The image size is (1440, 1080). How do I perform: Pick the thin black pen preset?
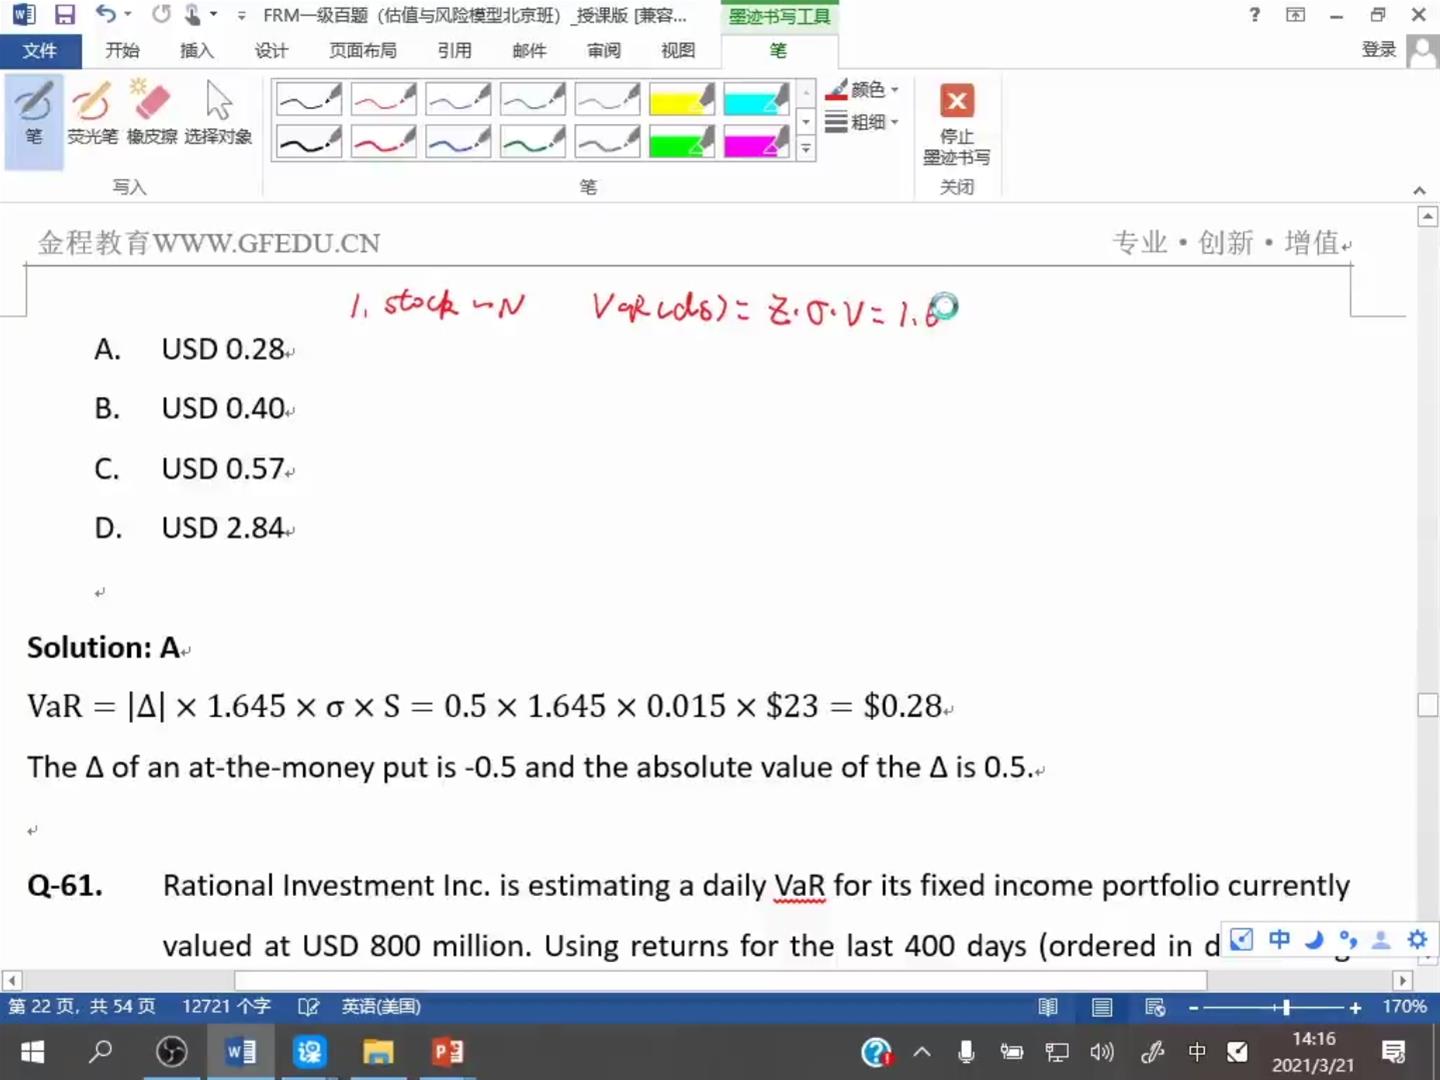(309, 99)
